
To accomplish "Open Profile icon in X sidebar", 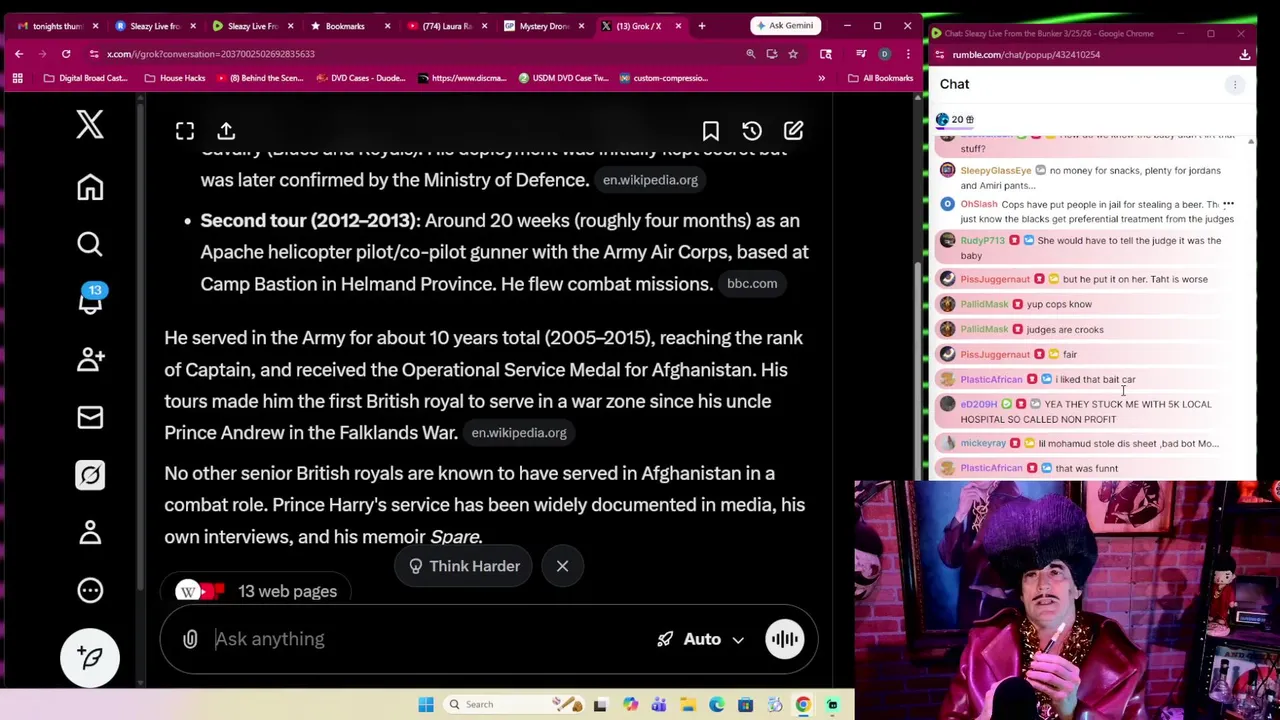I will [90, 532].
